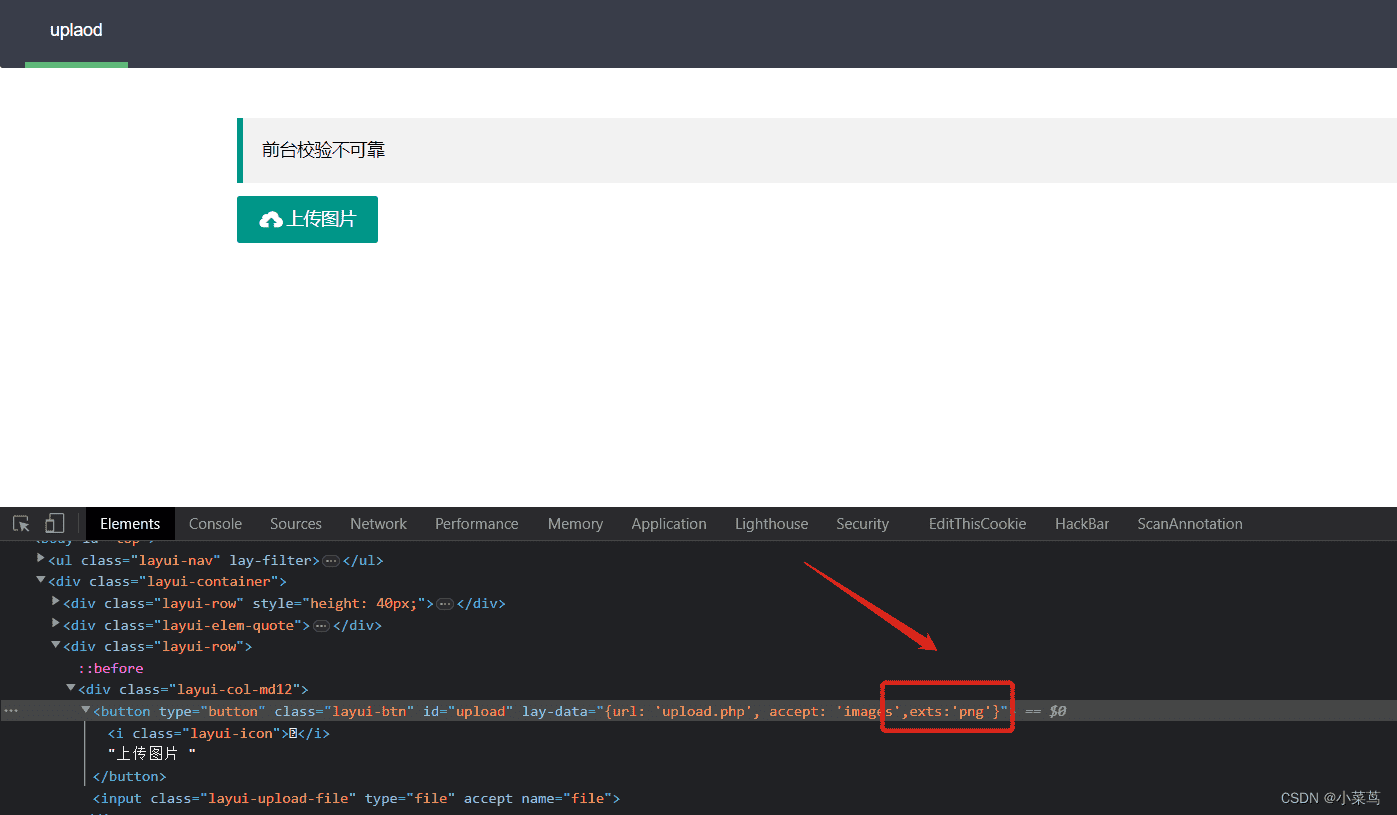Click the uplaod navigation item
This screenshot has height=815, width=1397.
(x=76, y=30)
